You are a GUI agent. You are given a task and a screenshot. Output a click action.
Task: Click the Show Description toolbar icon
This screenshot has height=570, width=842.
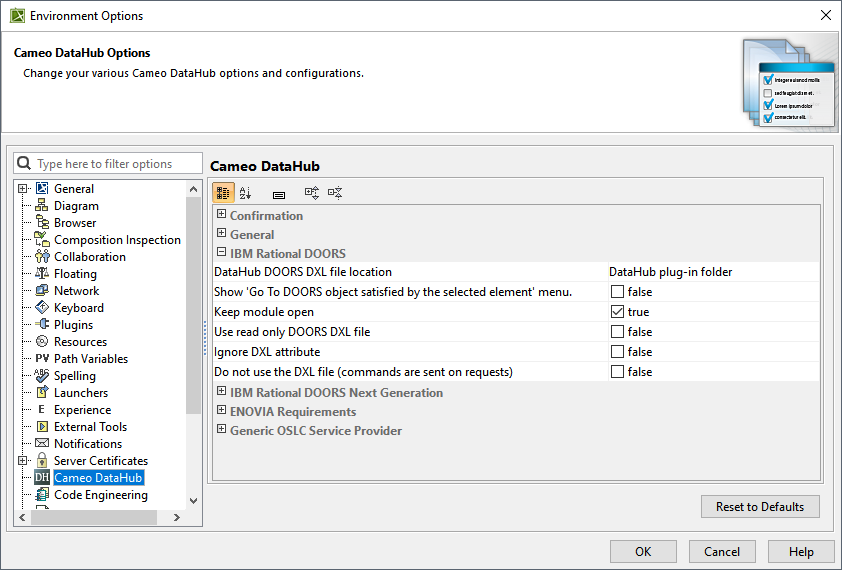279,193
